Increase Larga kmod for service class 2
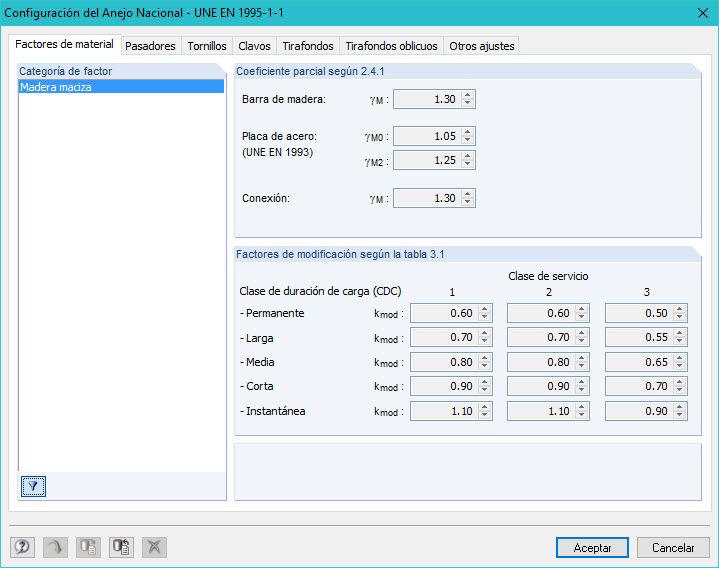Viewport: 719px width, 568px height. click(x=581, y=333)
